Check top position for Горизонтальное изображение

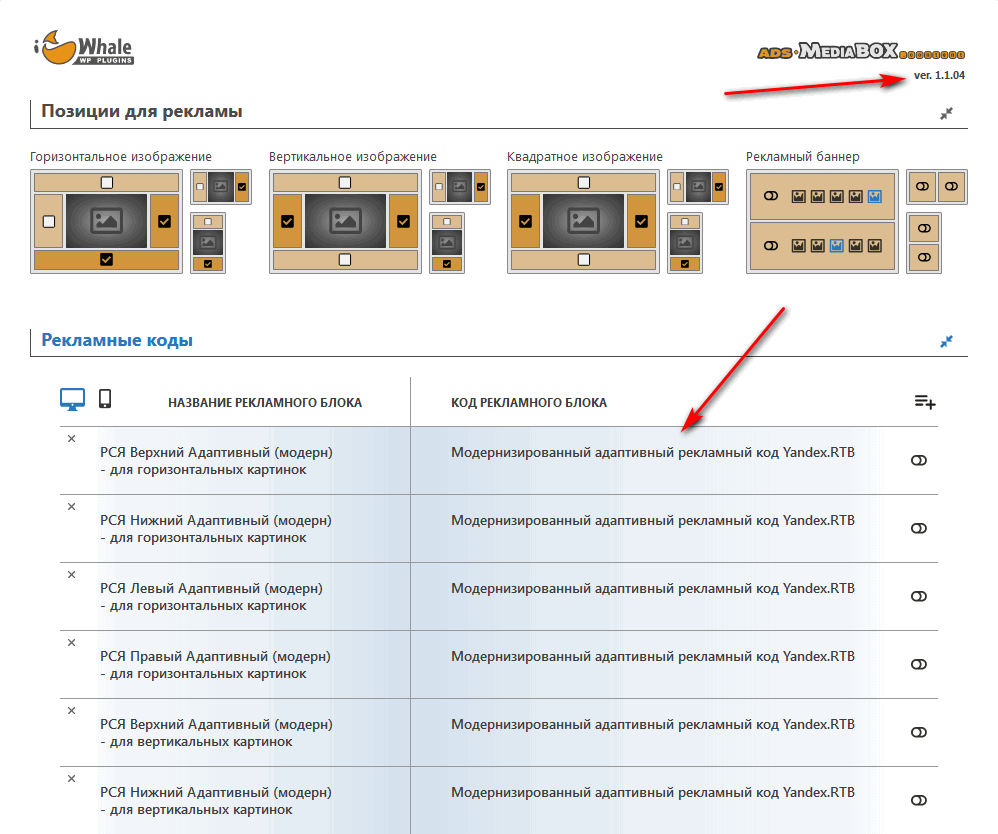[107, 182]
